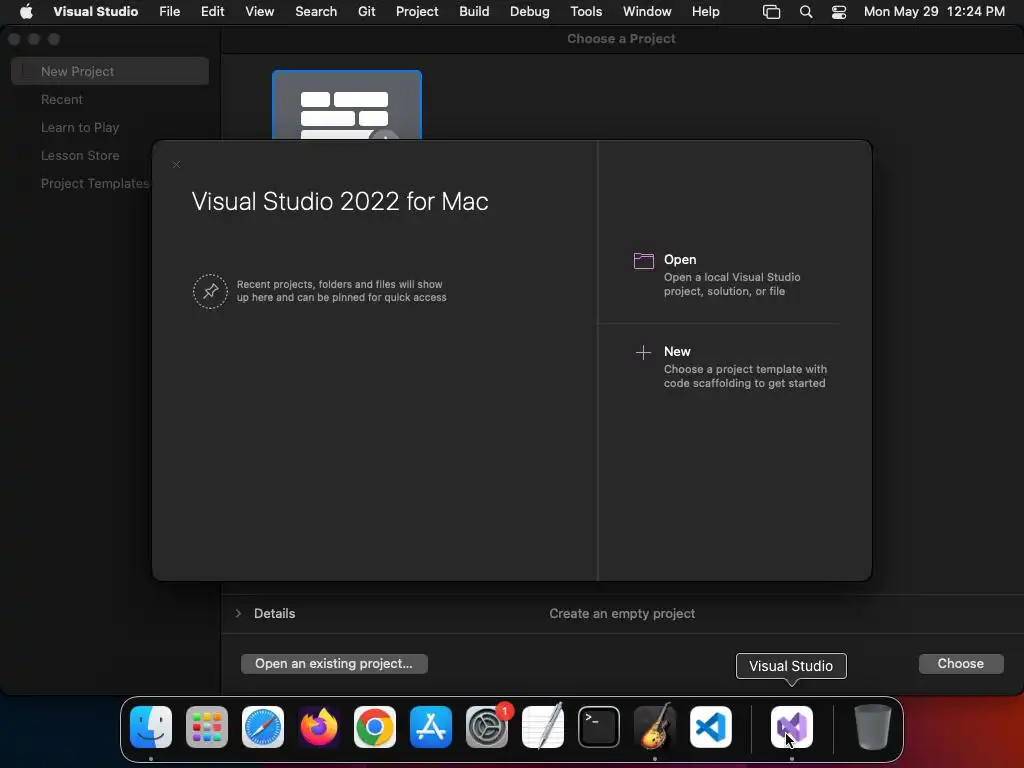Open the File menu
Viewport: 1024px width, 768px height.
(170, 11)
